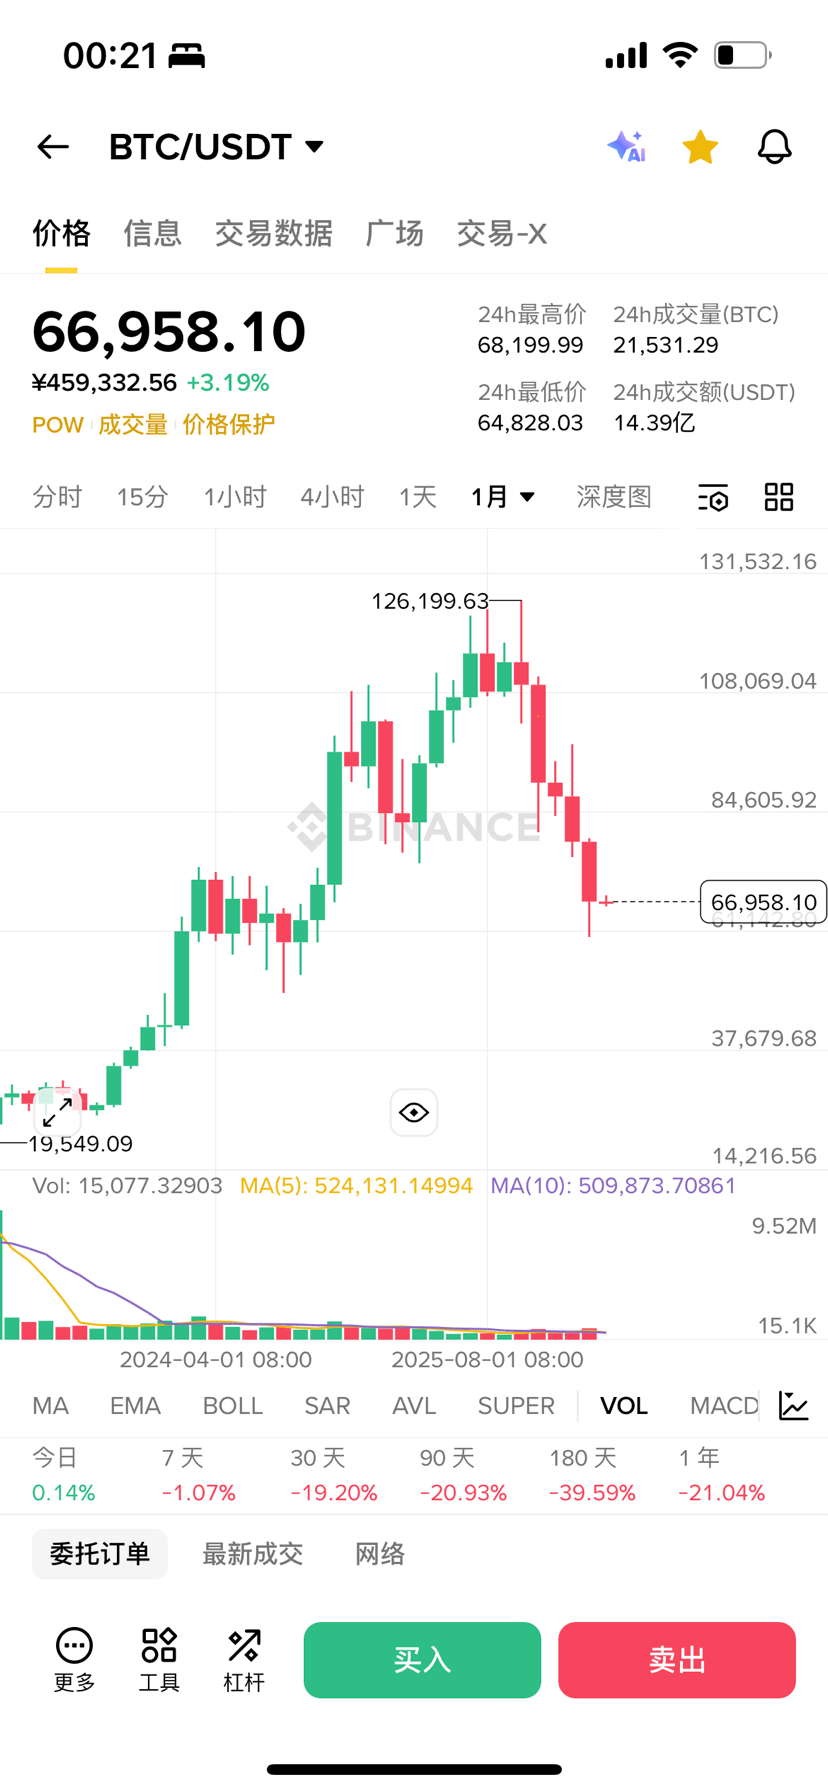Enable the BOLL indicator
This screenshot has width=828, height=1792.
click(x=233, y=1406)
